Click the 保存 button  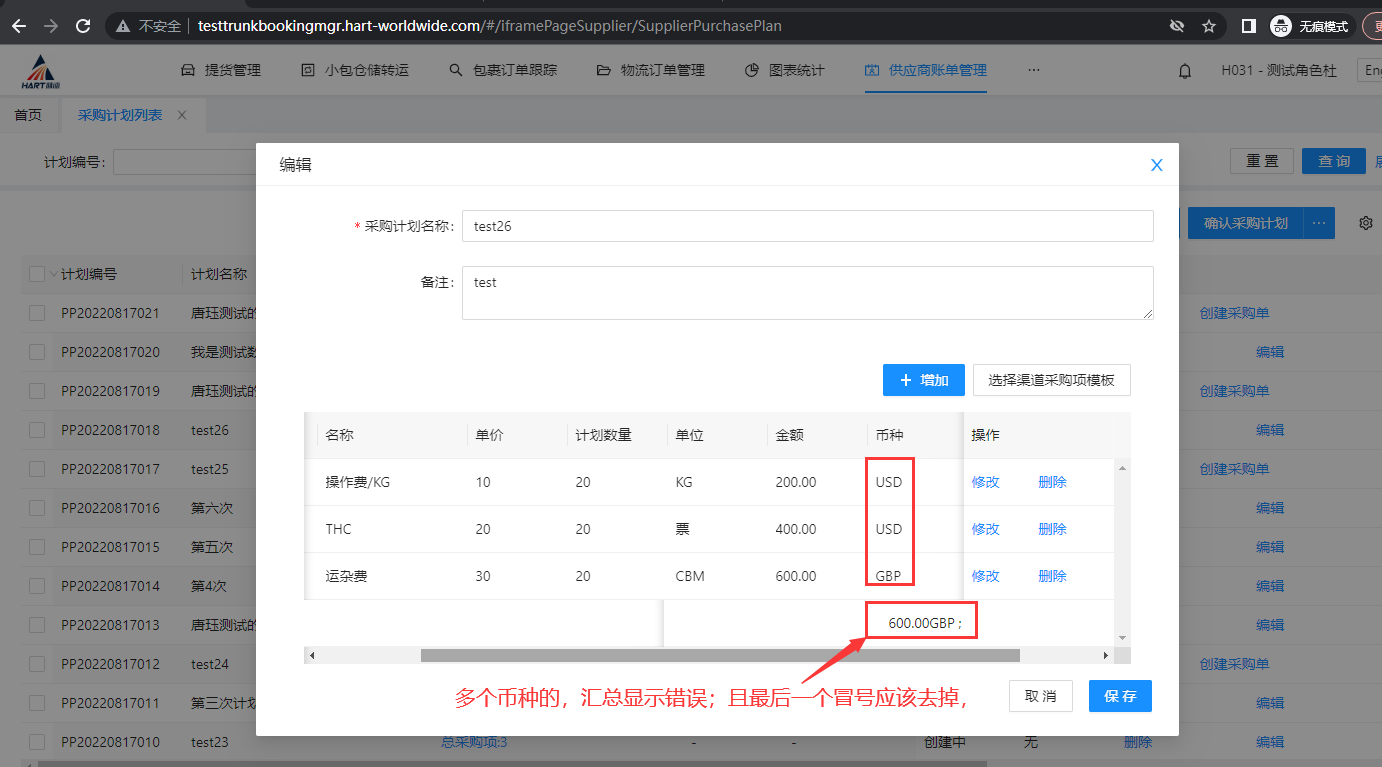click(1120, 696)
